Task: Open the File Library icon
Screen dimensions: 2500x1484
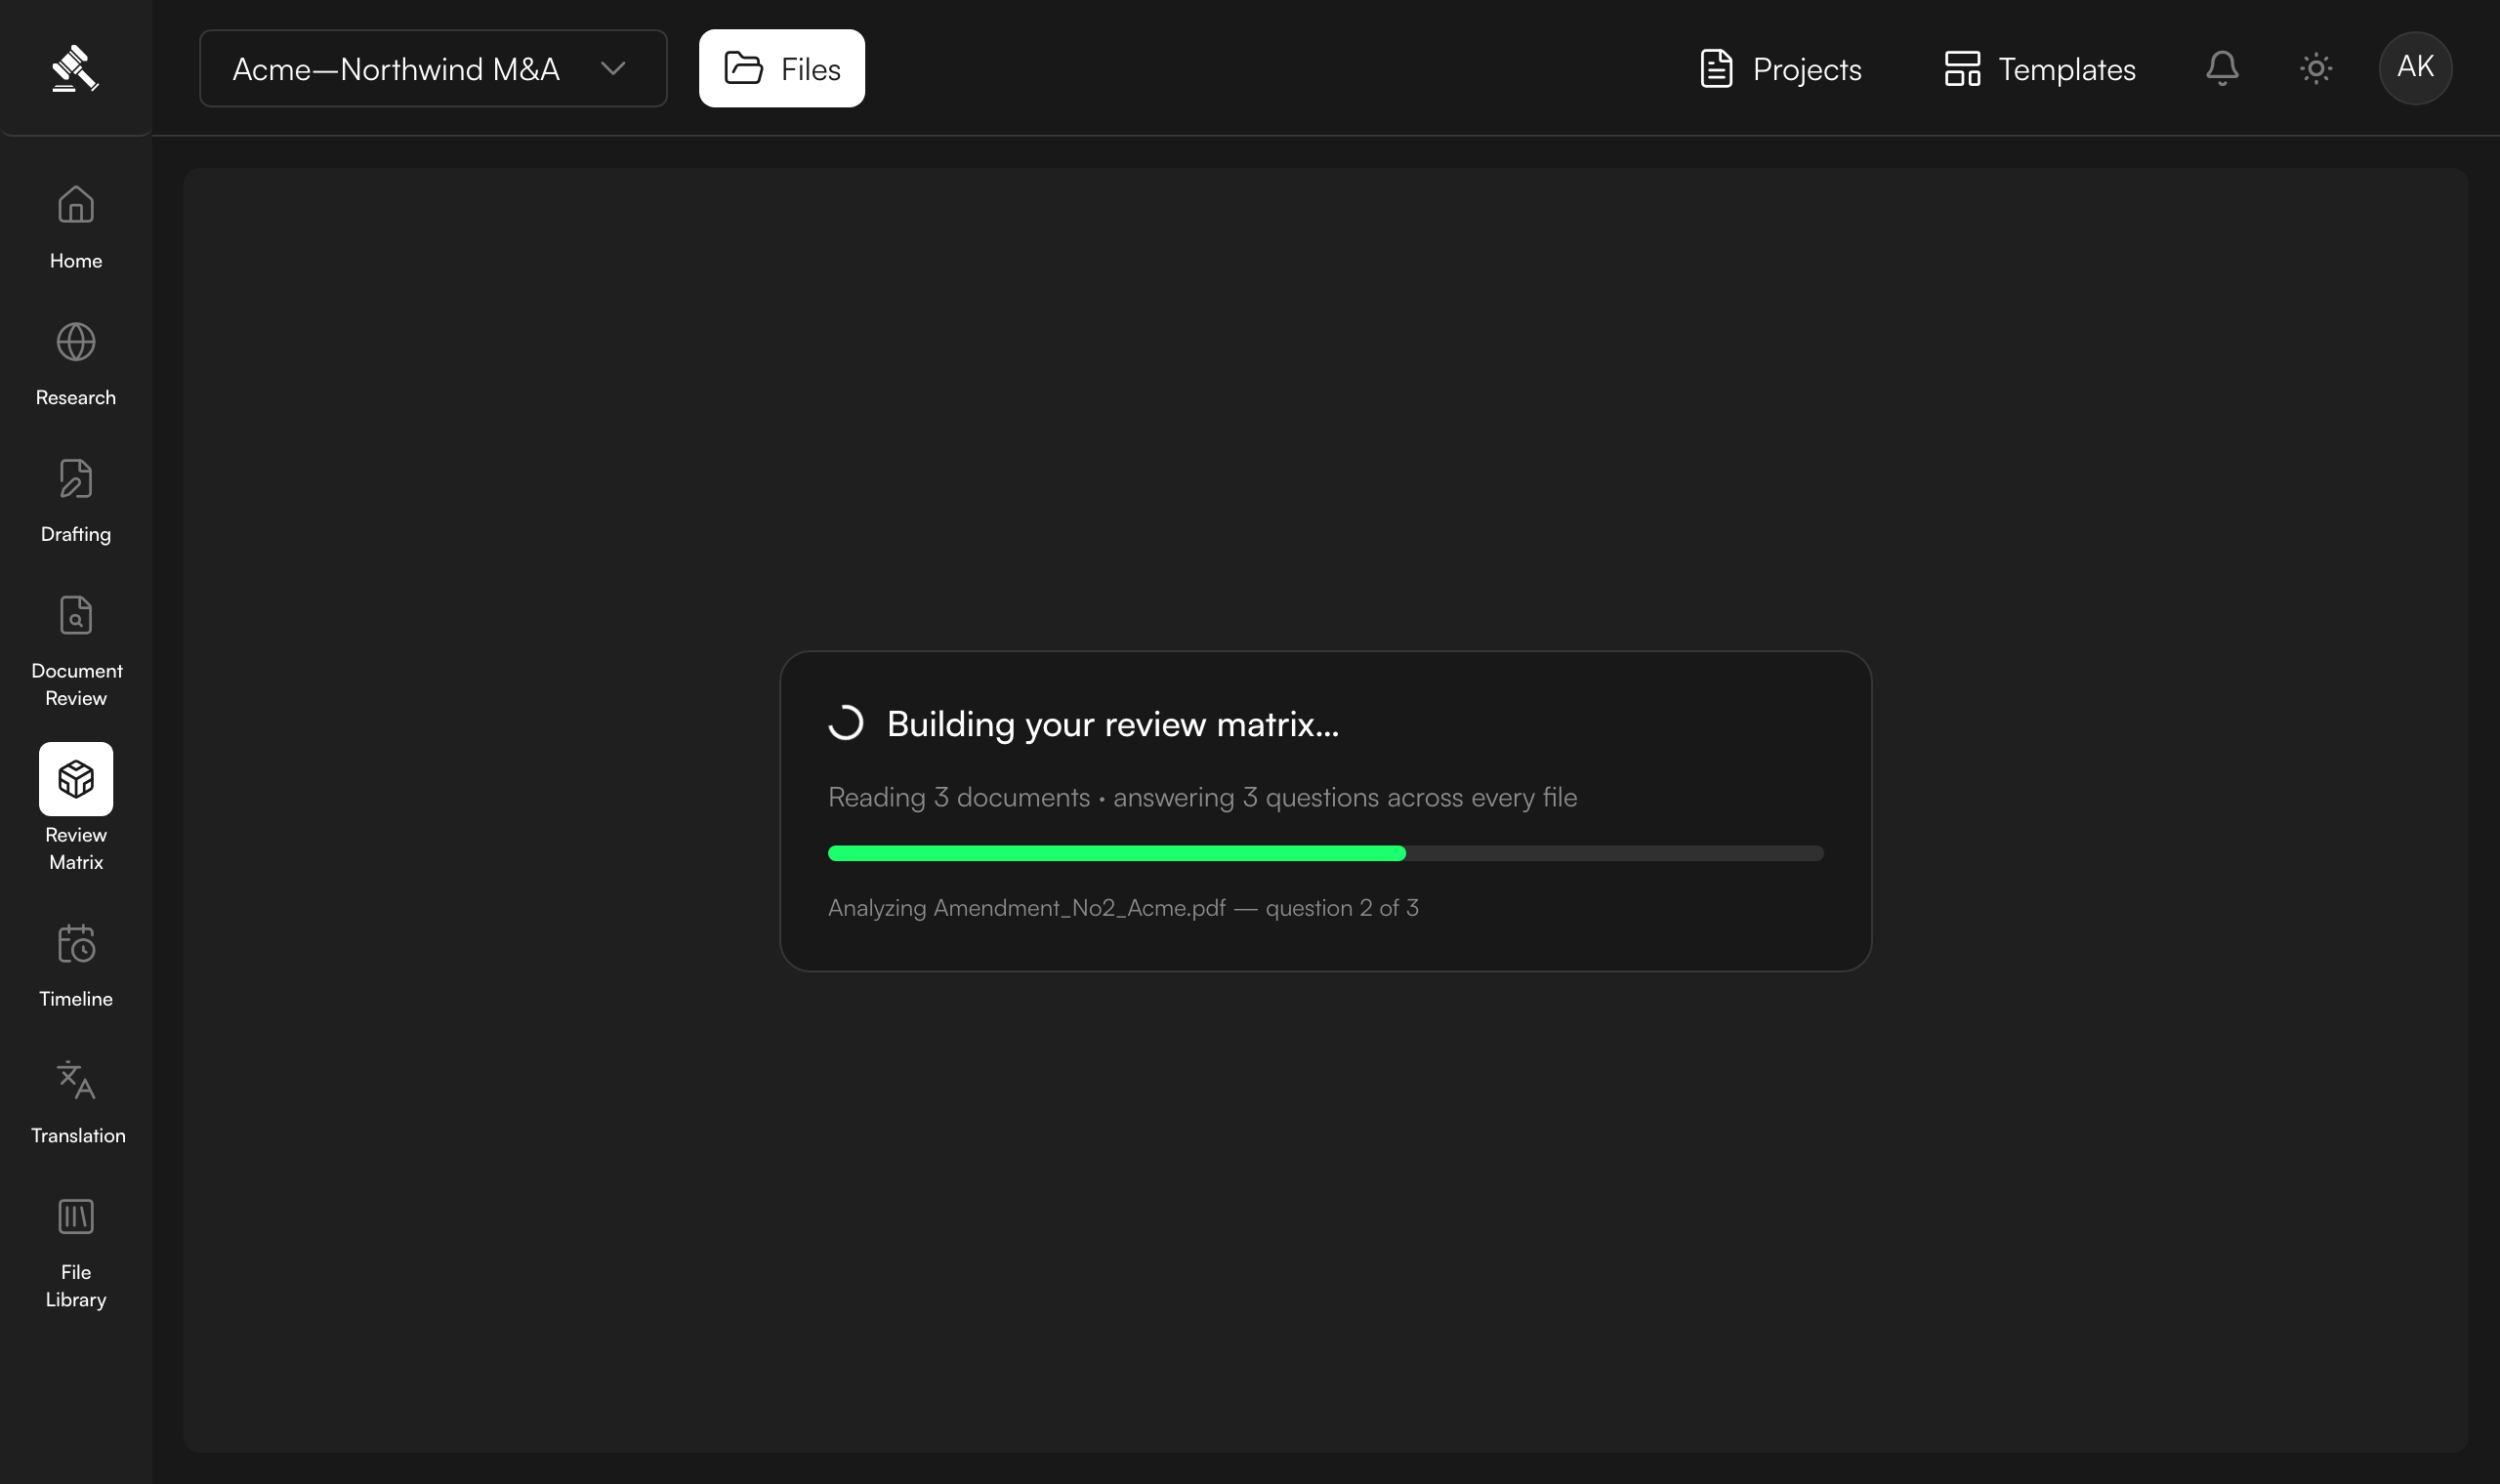Action: point(76,1217)
